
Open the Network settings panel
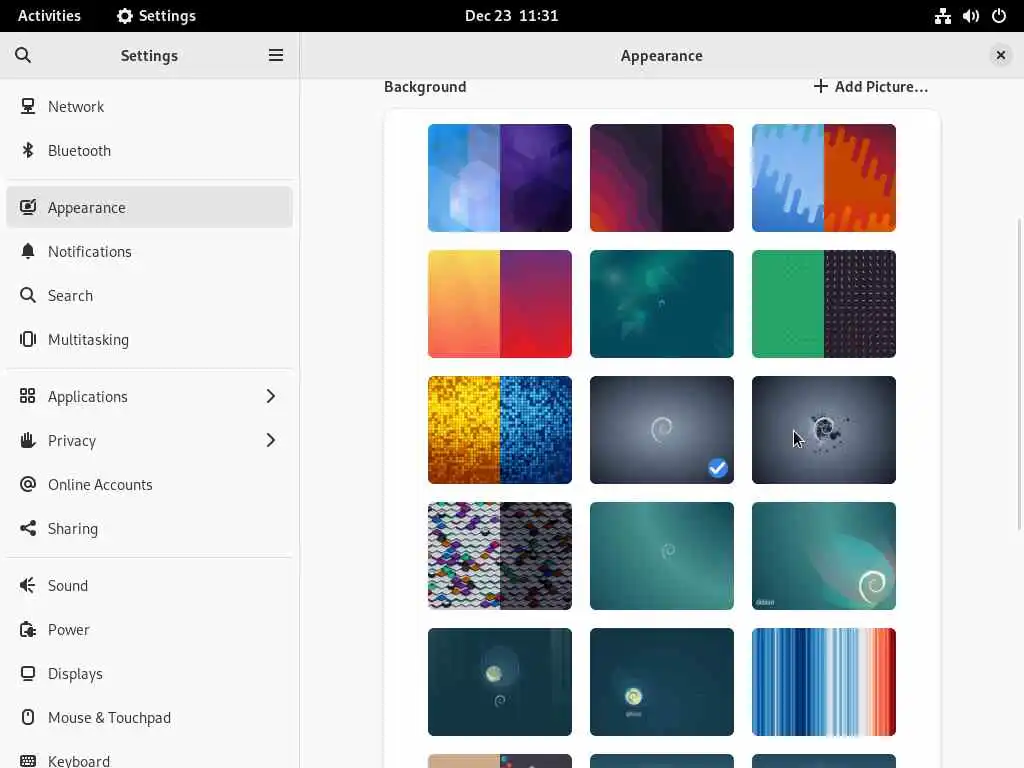pyautogui.click(x=150, y=106)
